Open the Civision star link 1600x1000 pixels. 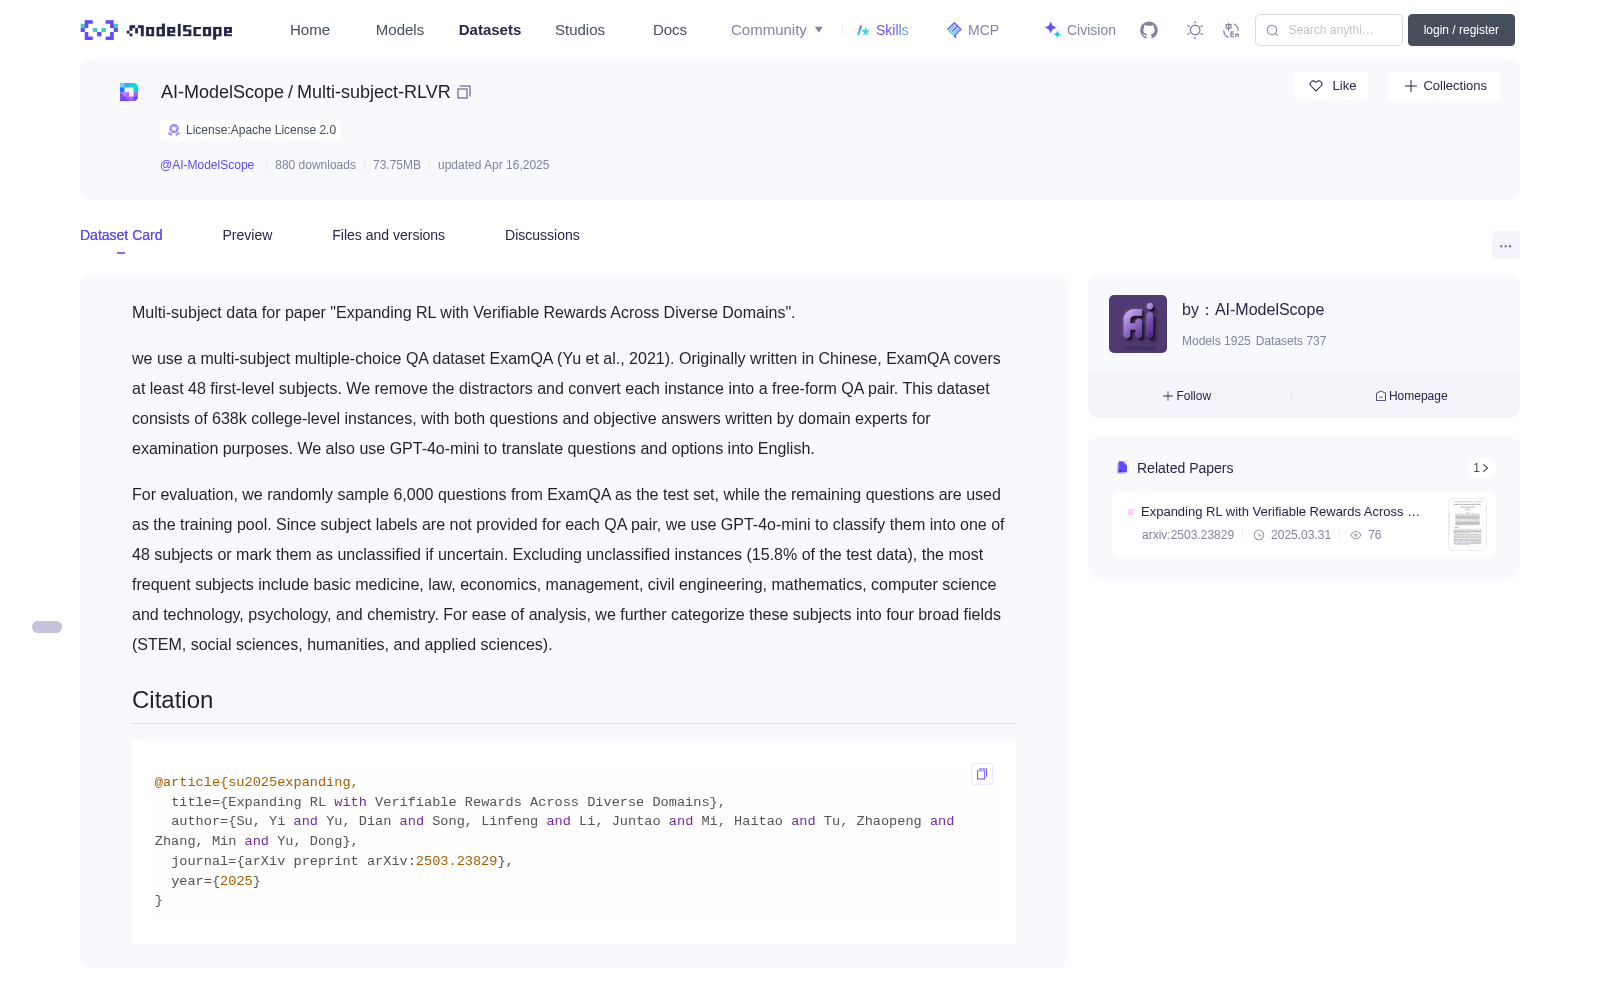(1080, 30)
